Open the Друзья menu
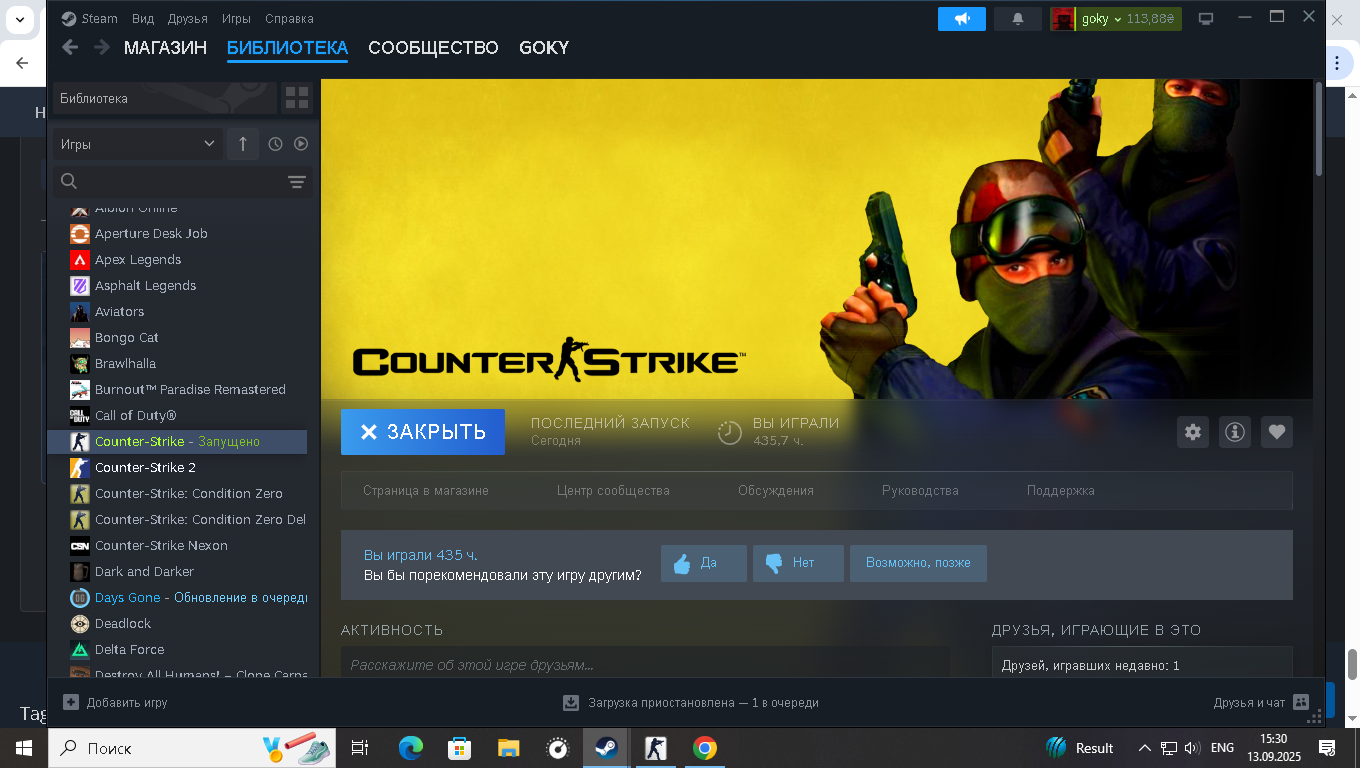 tap(188, 19)
